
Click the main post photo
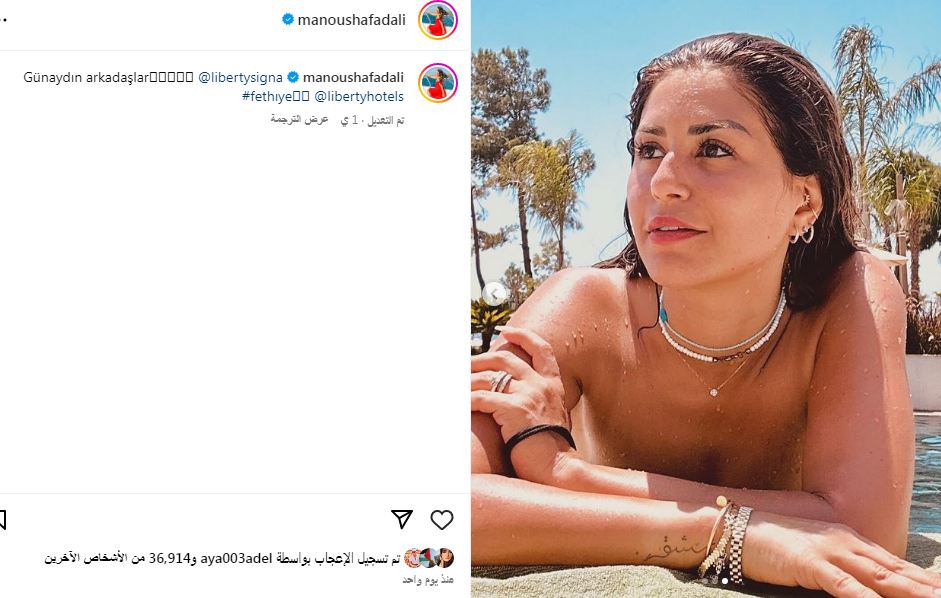[x=706, y=299]
